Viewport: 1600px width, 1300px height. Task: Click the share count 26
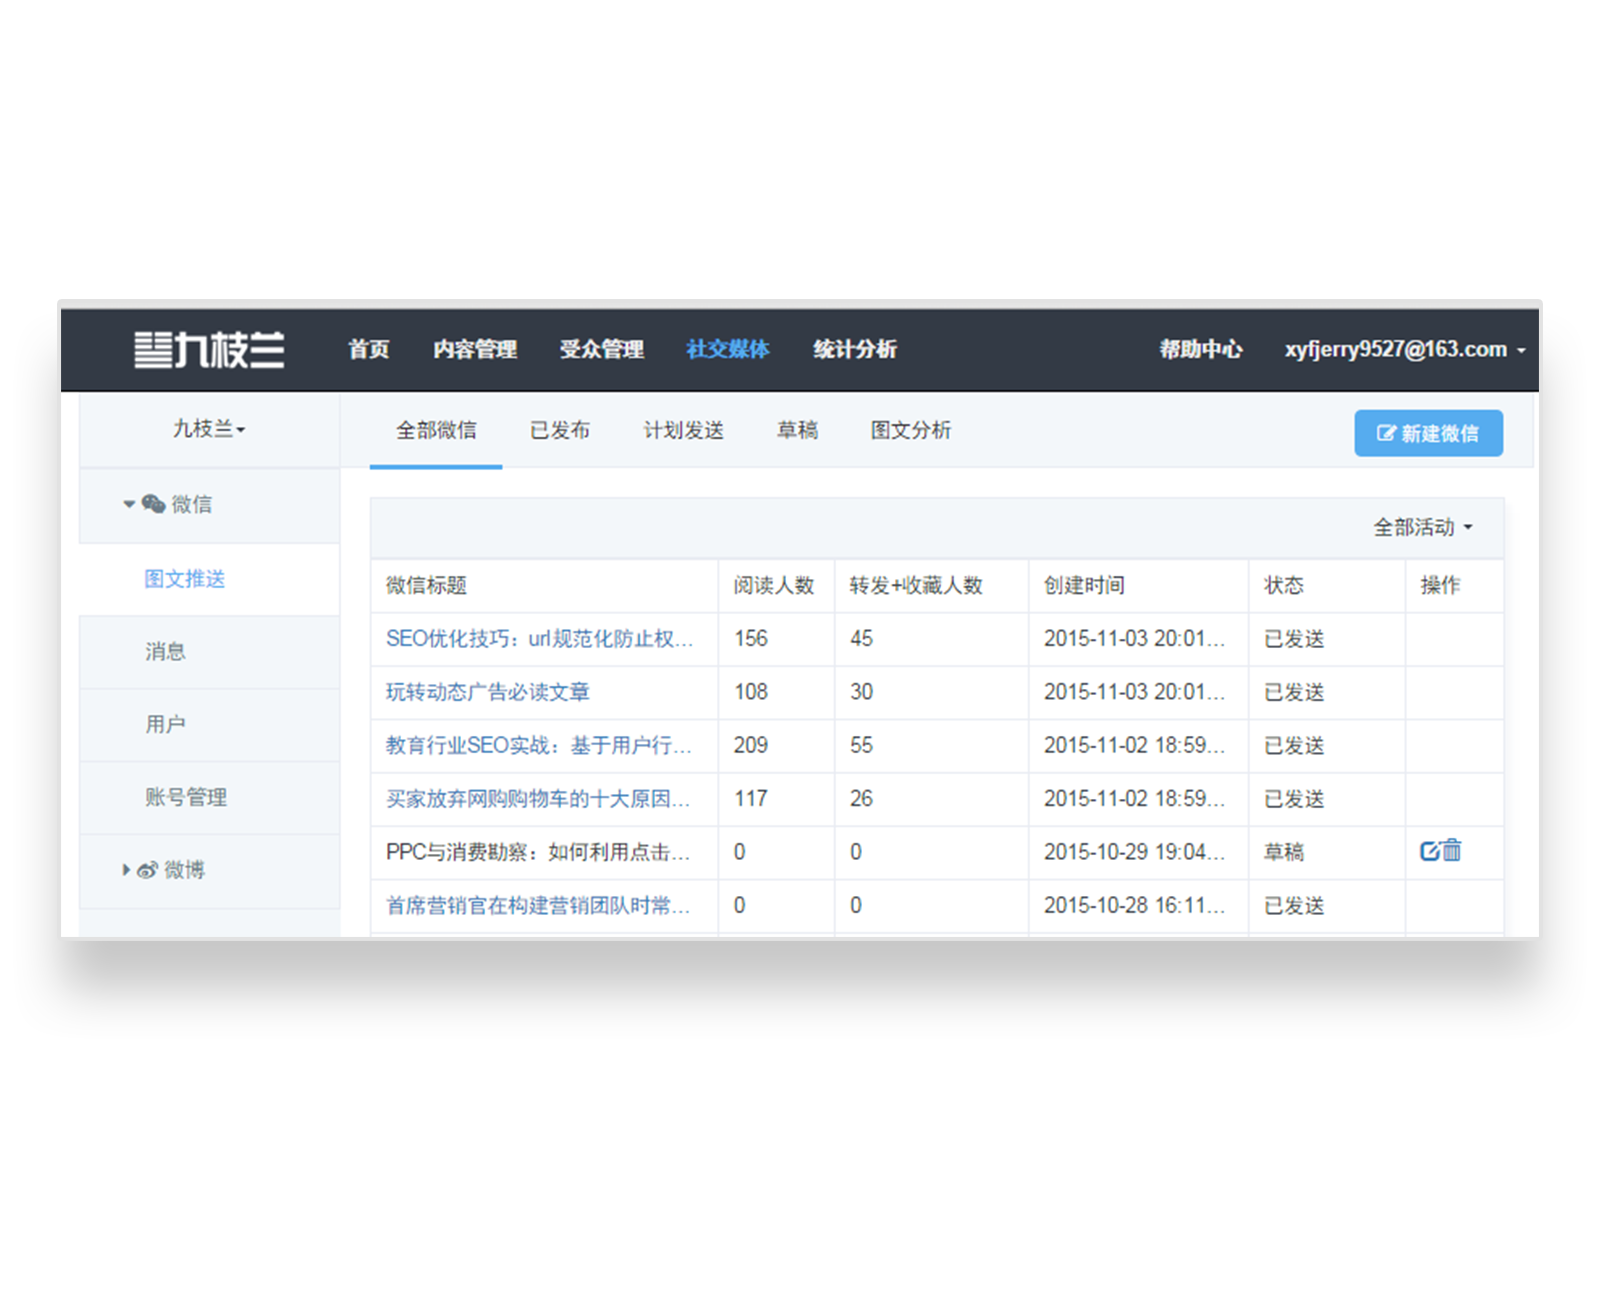[861, 799]
